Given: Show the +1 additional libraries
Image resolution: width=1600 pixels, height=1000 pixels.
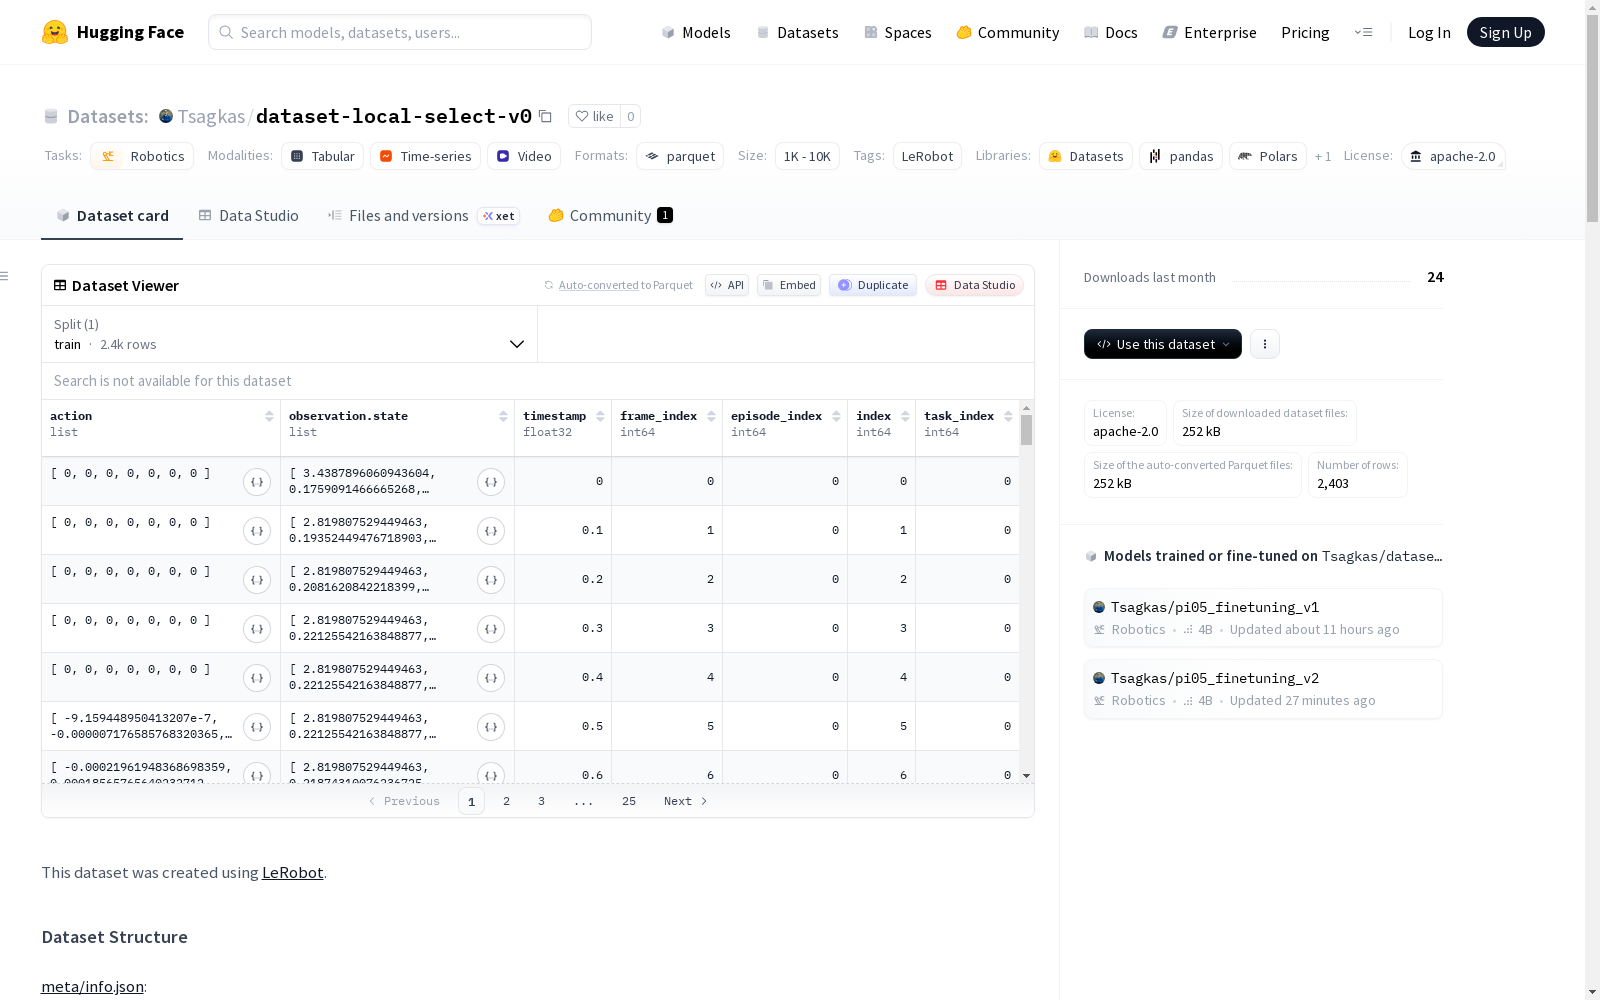Looking at the screenshot, I should click(x=1323, y=156).
